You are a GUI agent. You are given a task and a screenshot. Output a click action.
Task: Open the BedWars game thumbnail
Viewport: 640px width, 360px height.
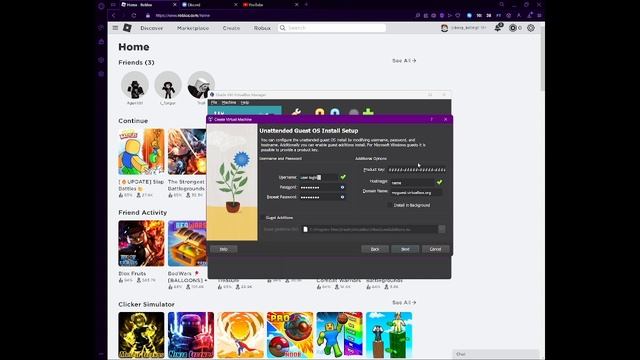click(187, 243)
